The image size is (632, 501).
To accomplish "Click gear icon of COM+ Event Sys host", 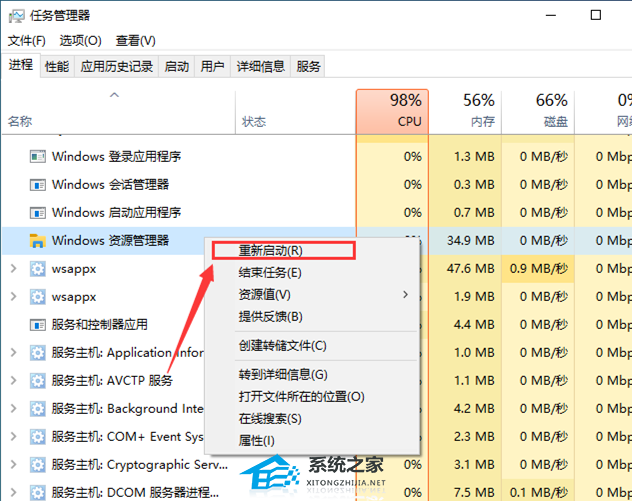I will click(x=37, y=437).
